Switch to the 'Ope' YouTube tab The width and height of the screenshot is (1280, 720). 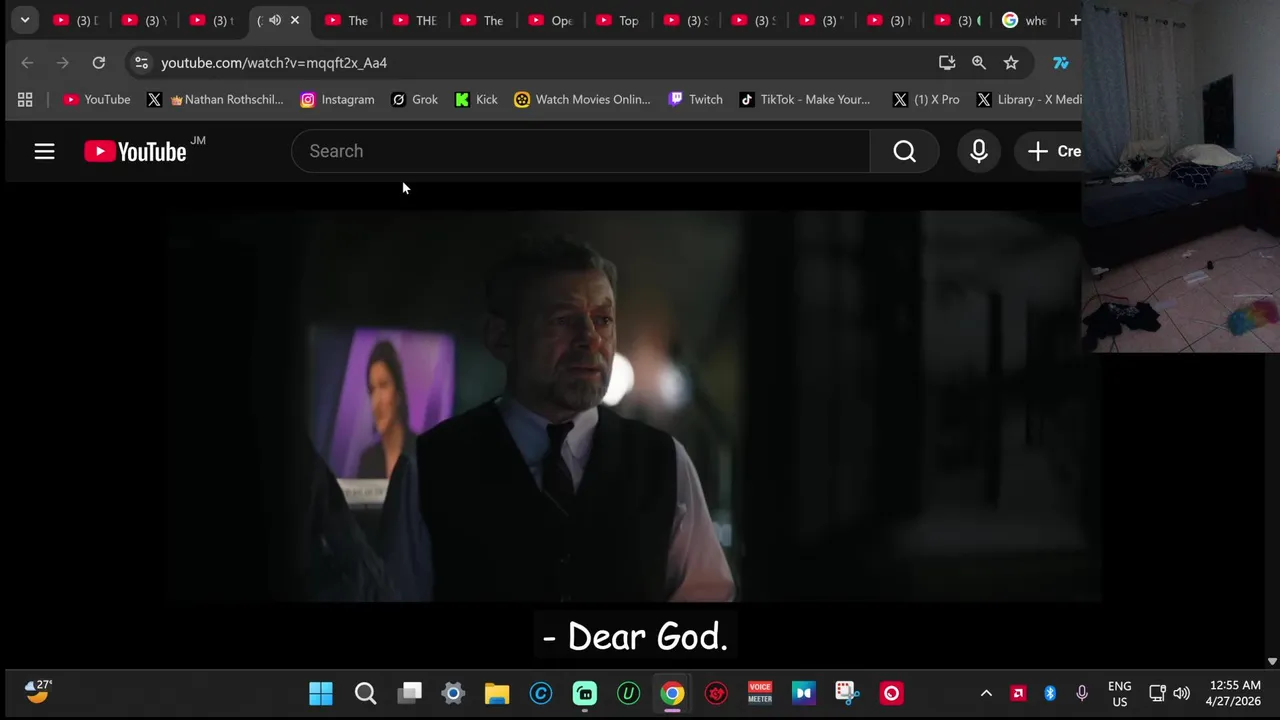coord(549,20)
